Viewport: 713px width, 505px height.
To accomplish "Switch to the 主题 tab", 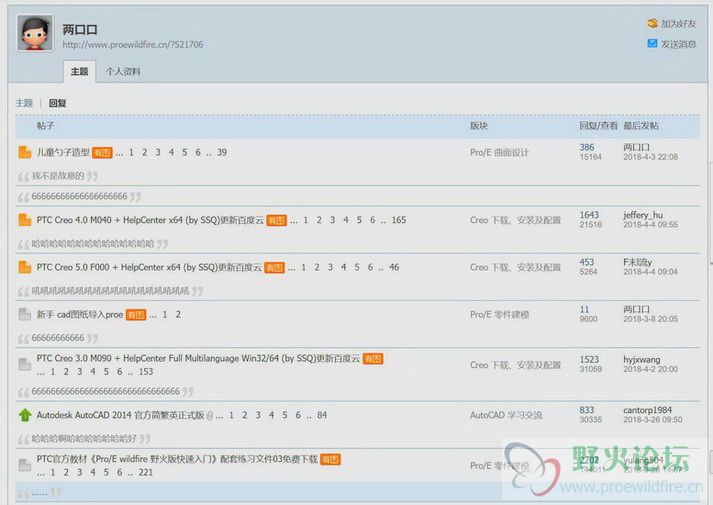I will point(79,71).
